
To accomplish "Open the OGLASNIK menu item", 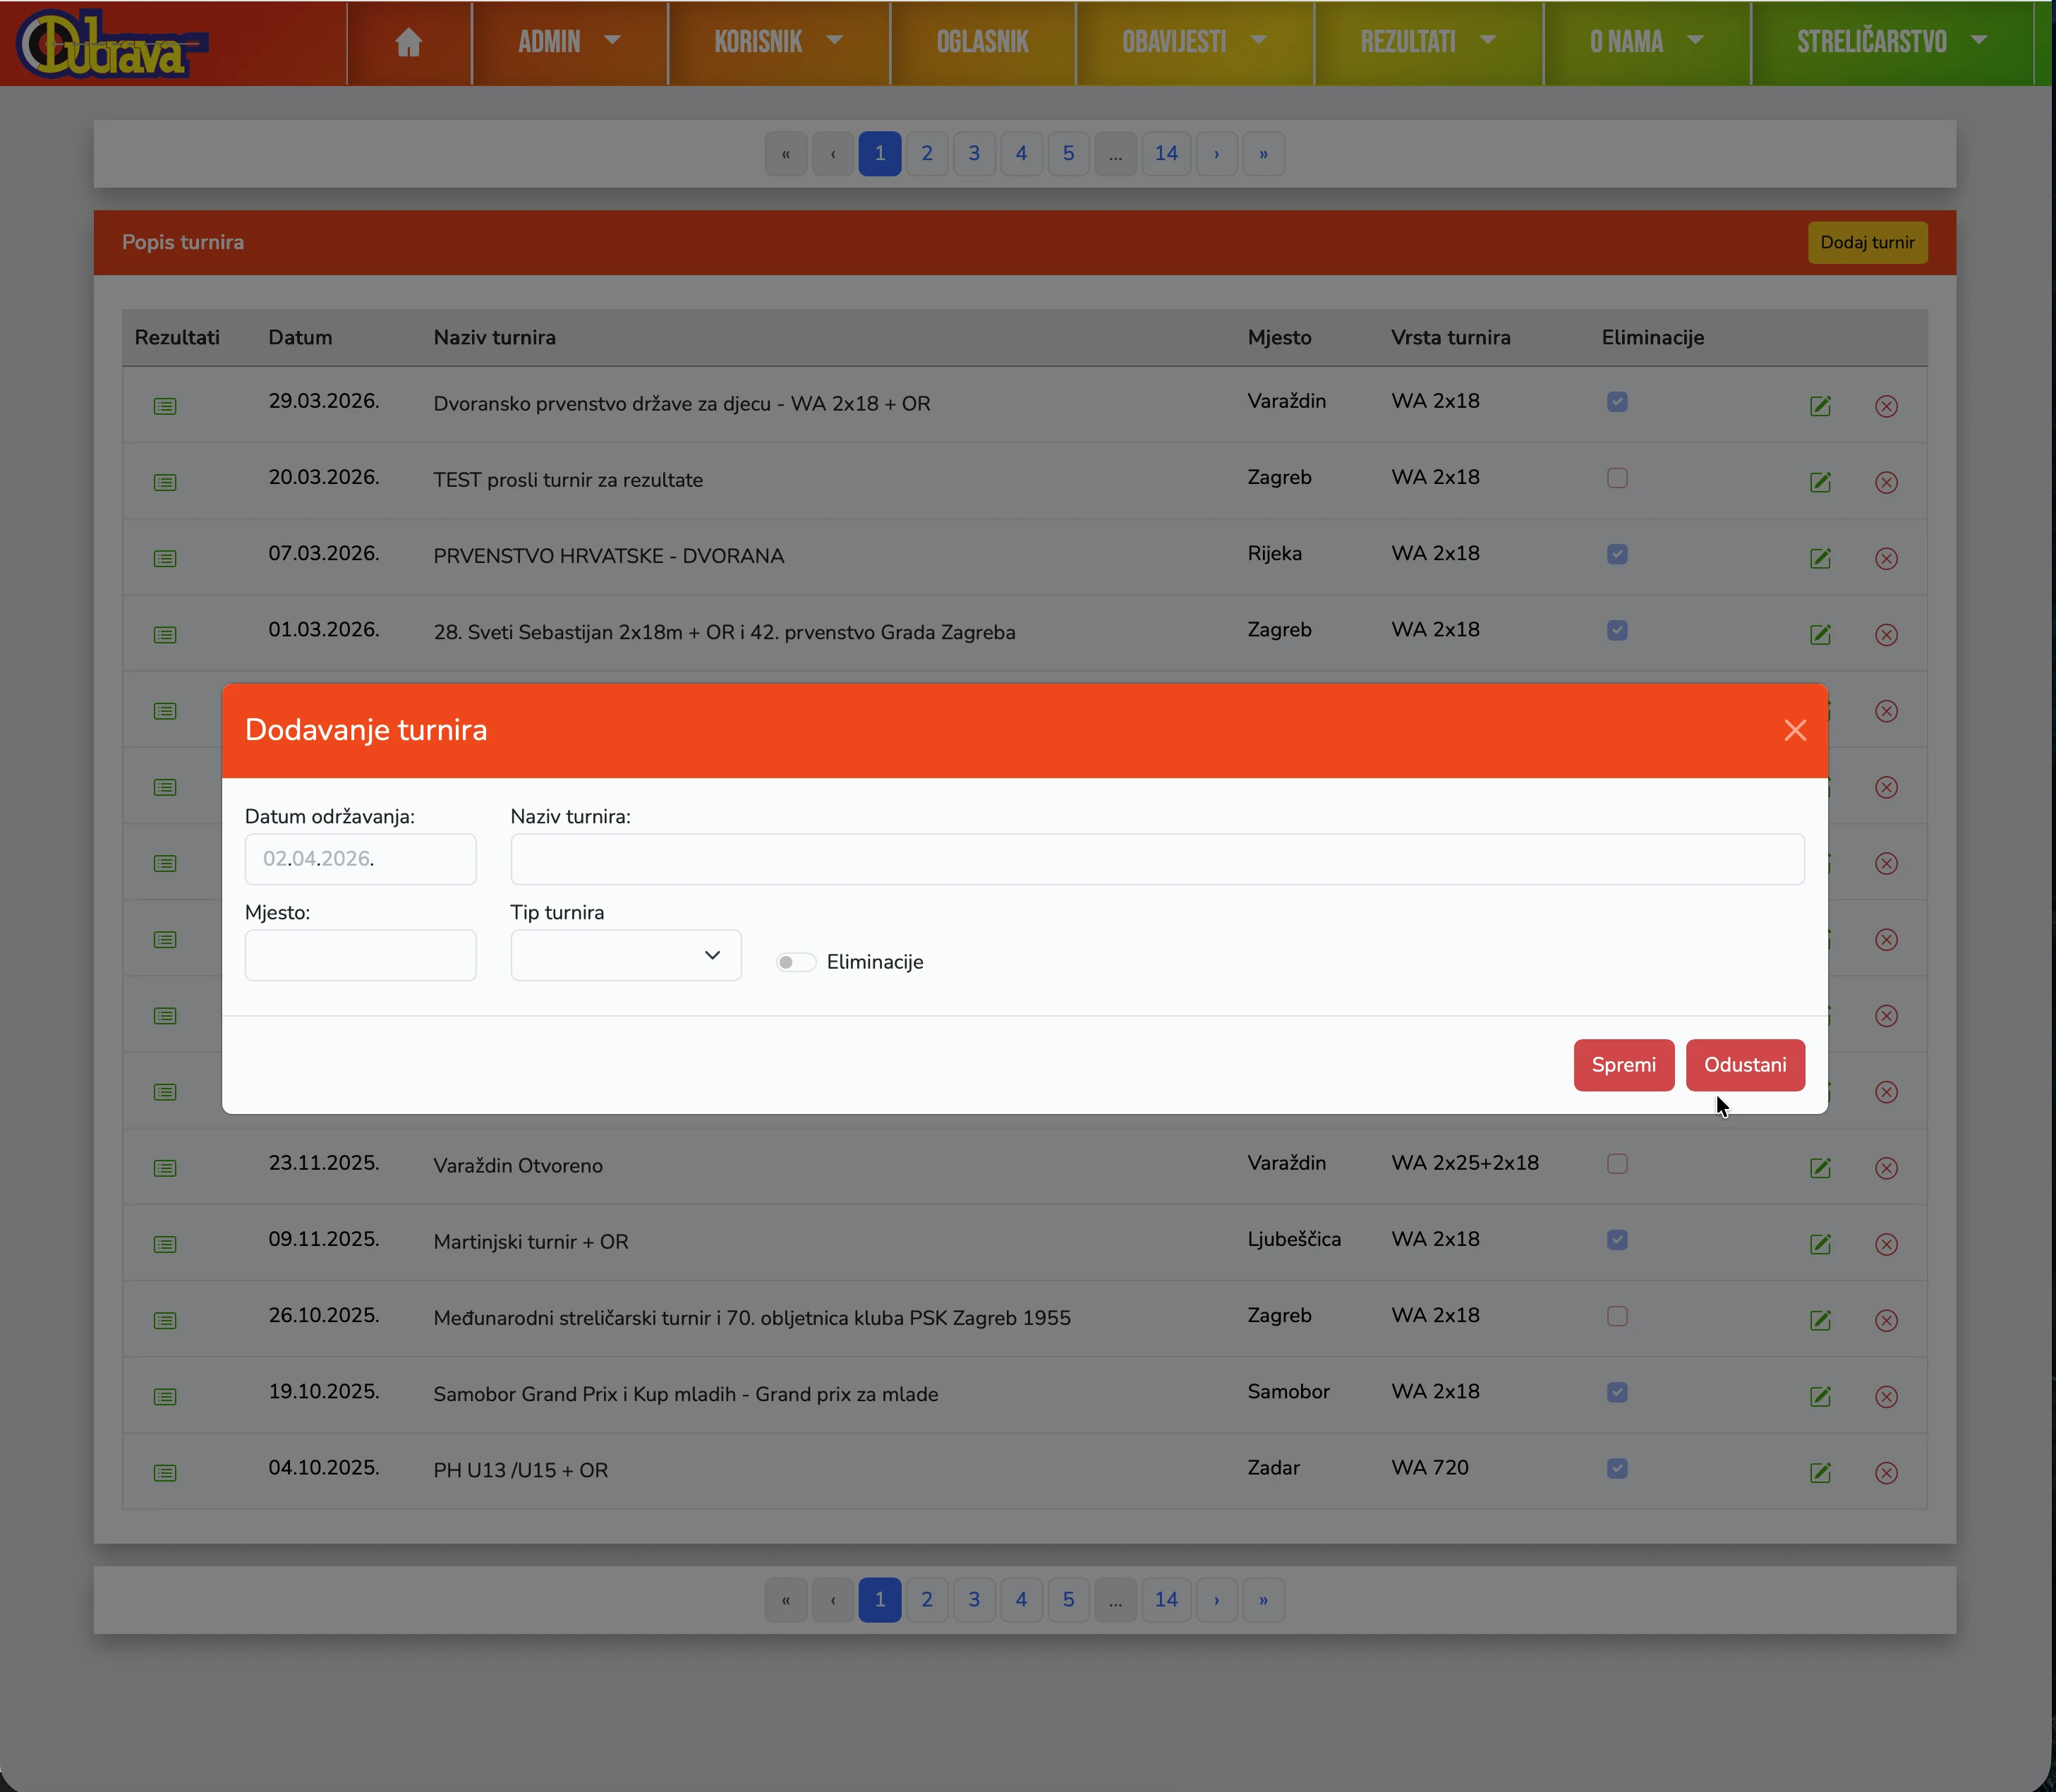I will [x=982, y=42].
